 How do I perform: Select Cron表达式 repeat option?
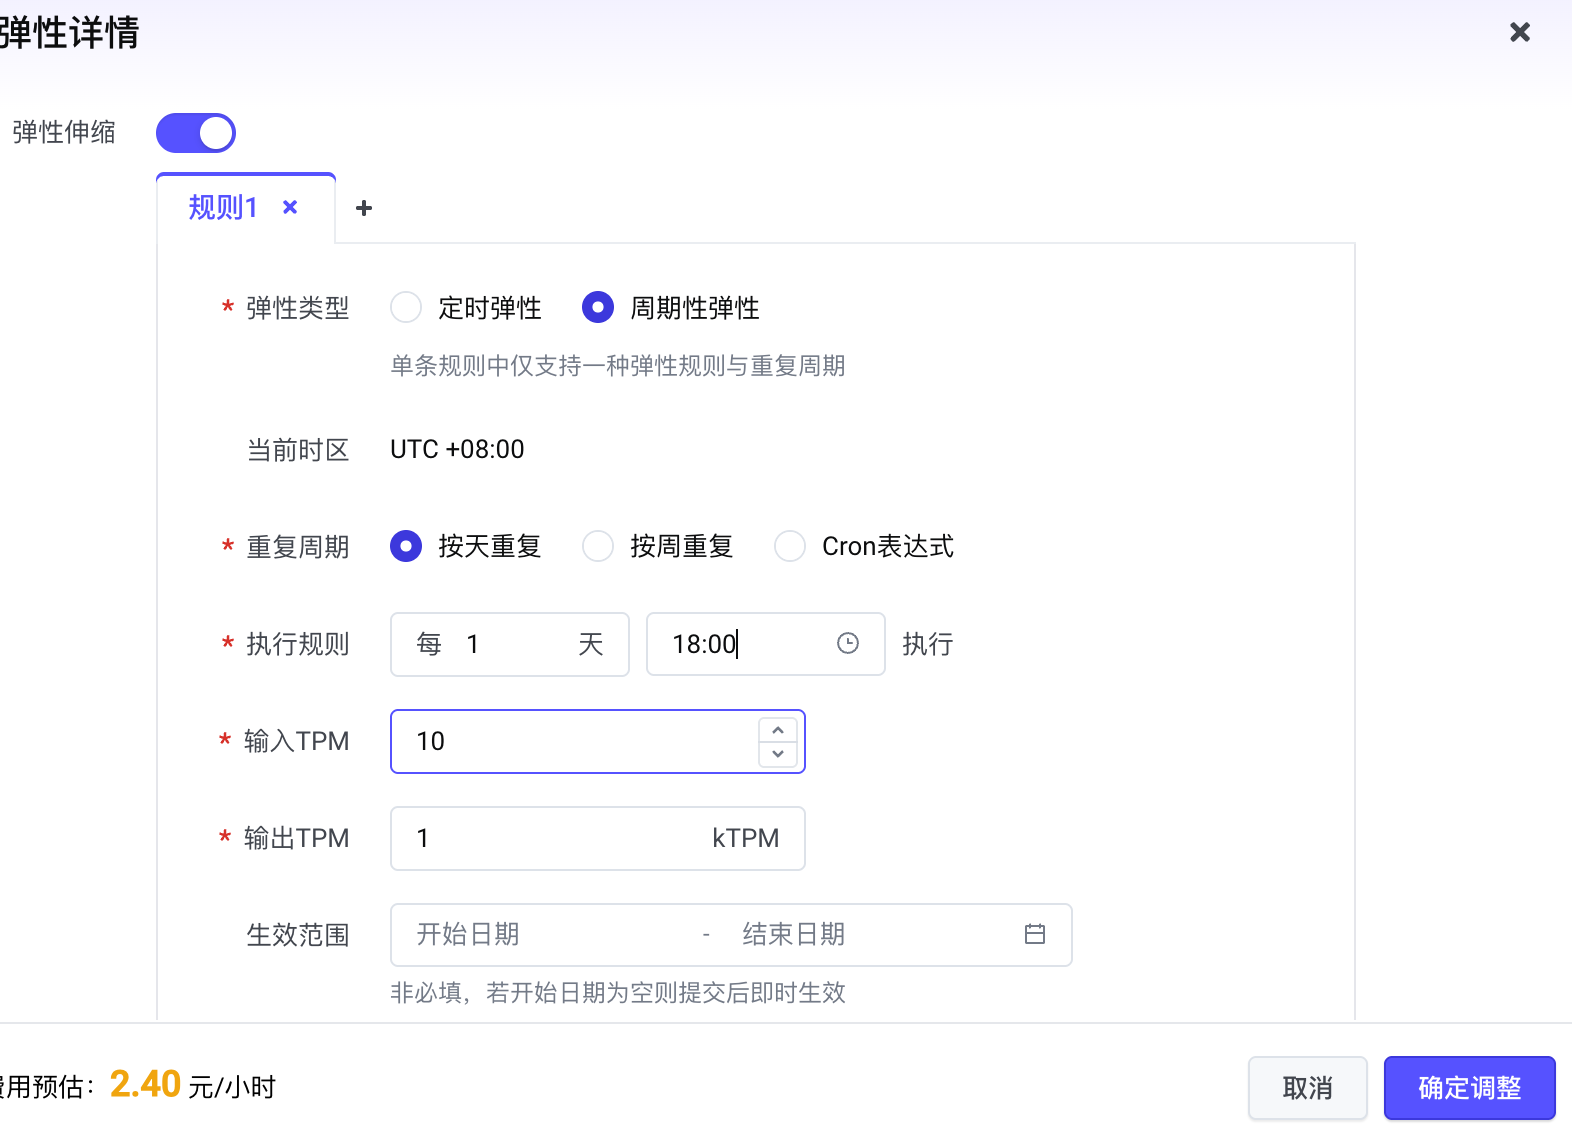(x=790, y=546)
